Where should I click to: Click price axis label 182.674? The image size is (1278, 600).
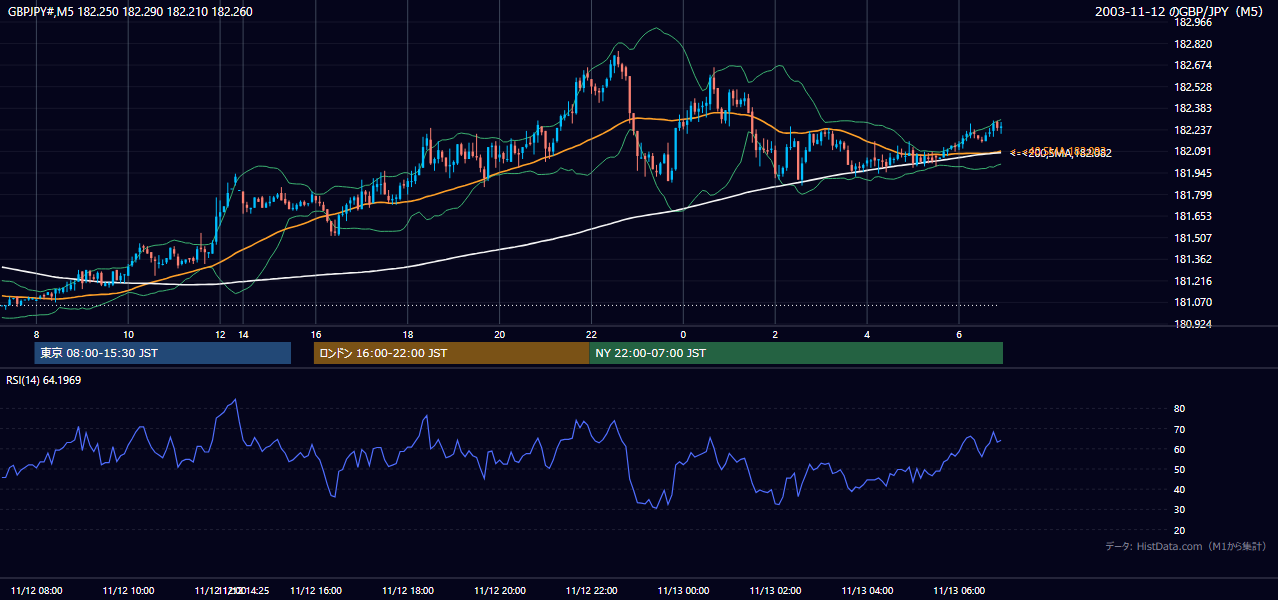pos(1193,65)
